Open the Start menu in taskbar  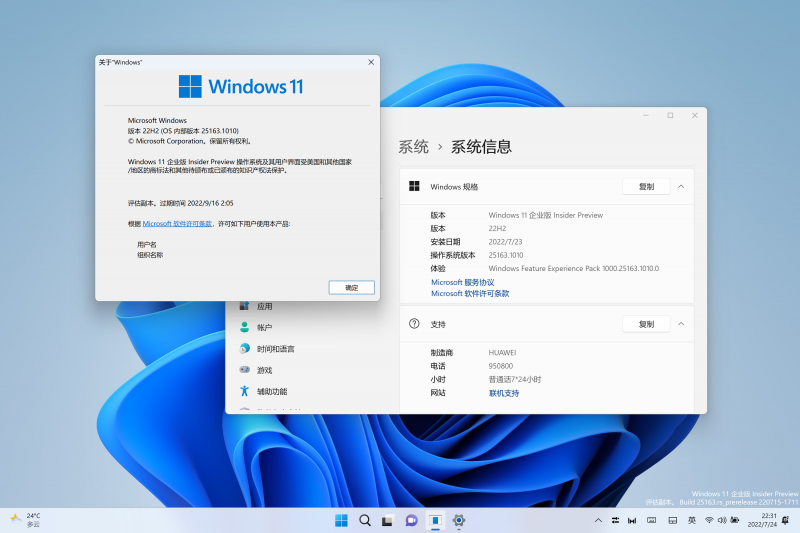[x=341, y=520]
